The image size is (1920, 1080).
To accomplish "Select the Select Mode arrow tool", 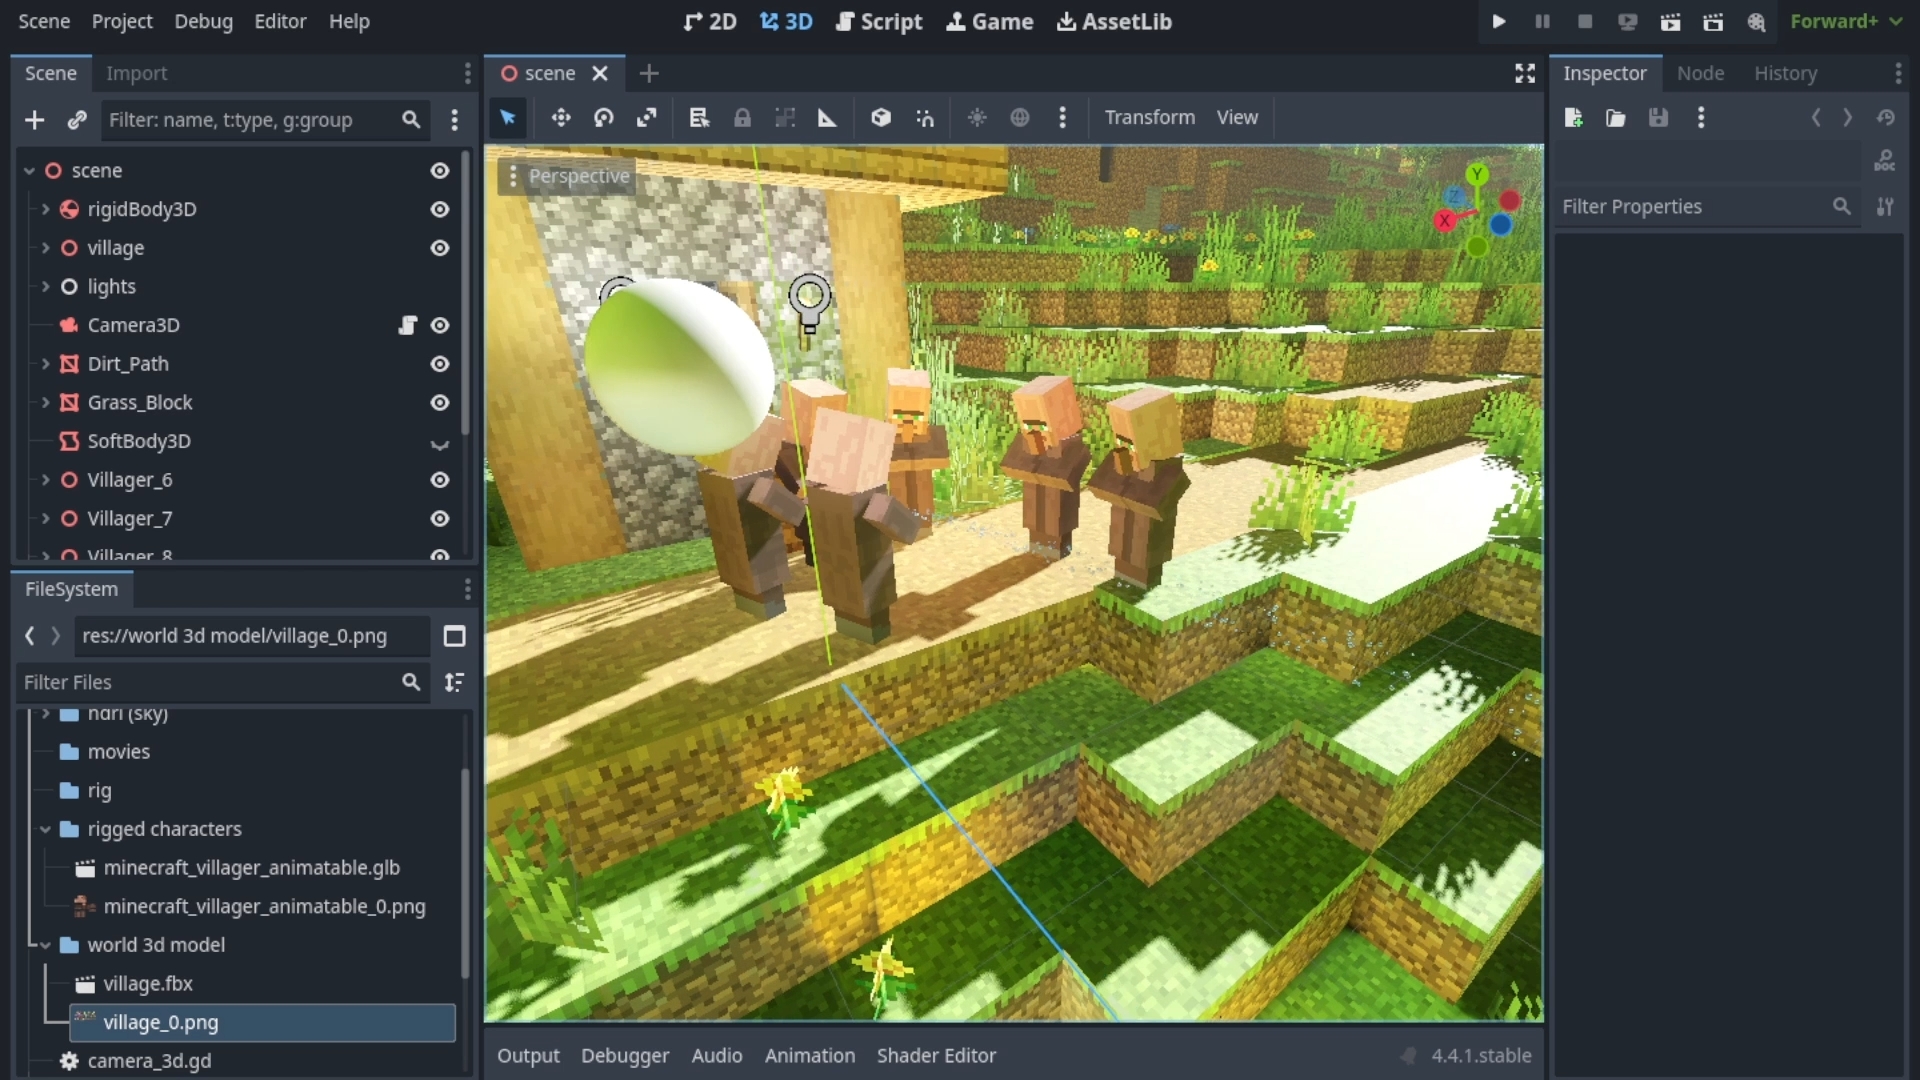I will coord(508,118).
